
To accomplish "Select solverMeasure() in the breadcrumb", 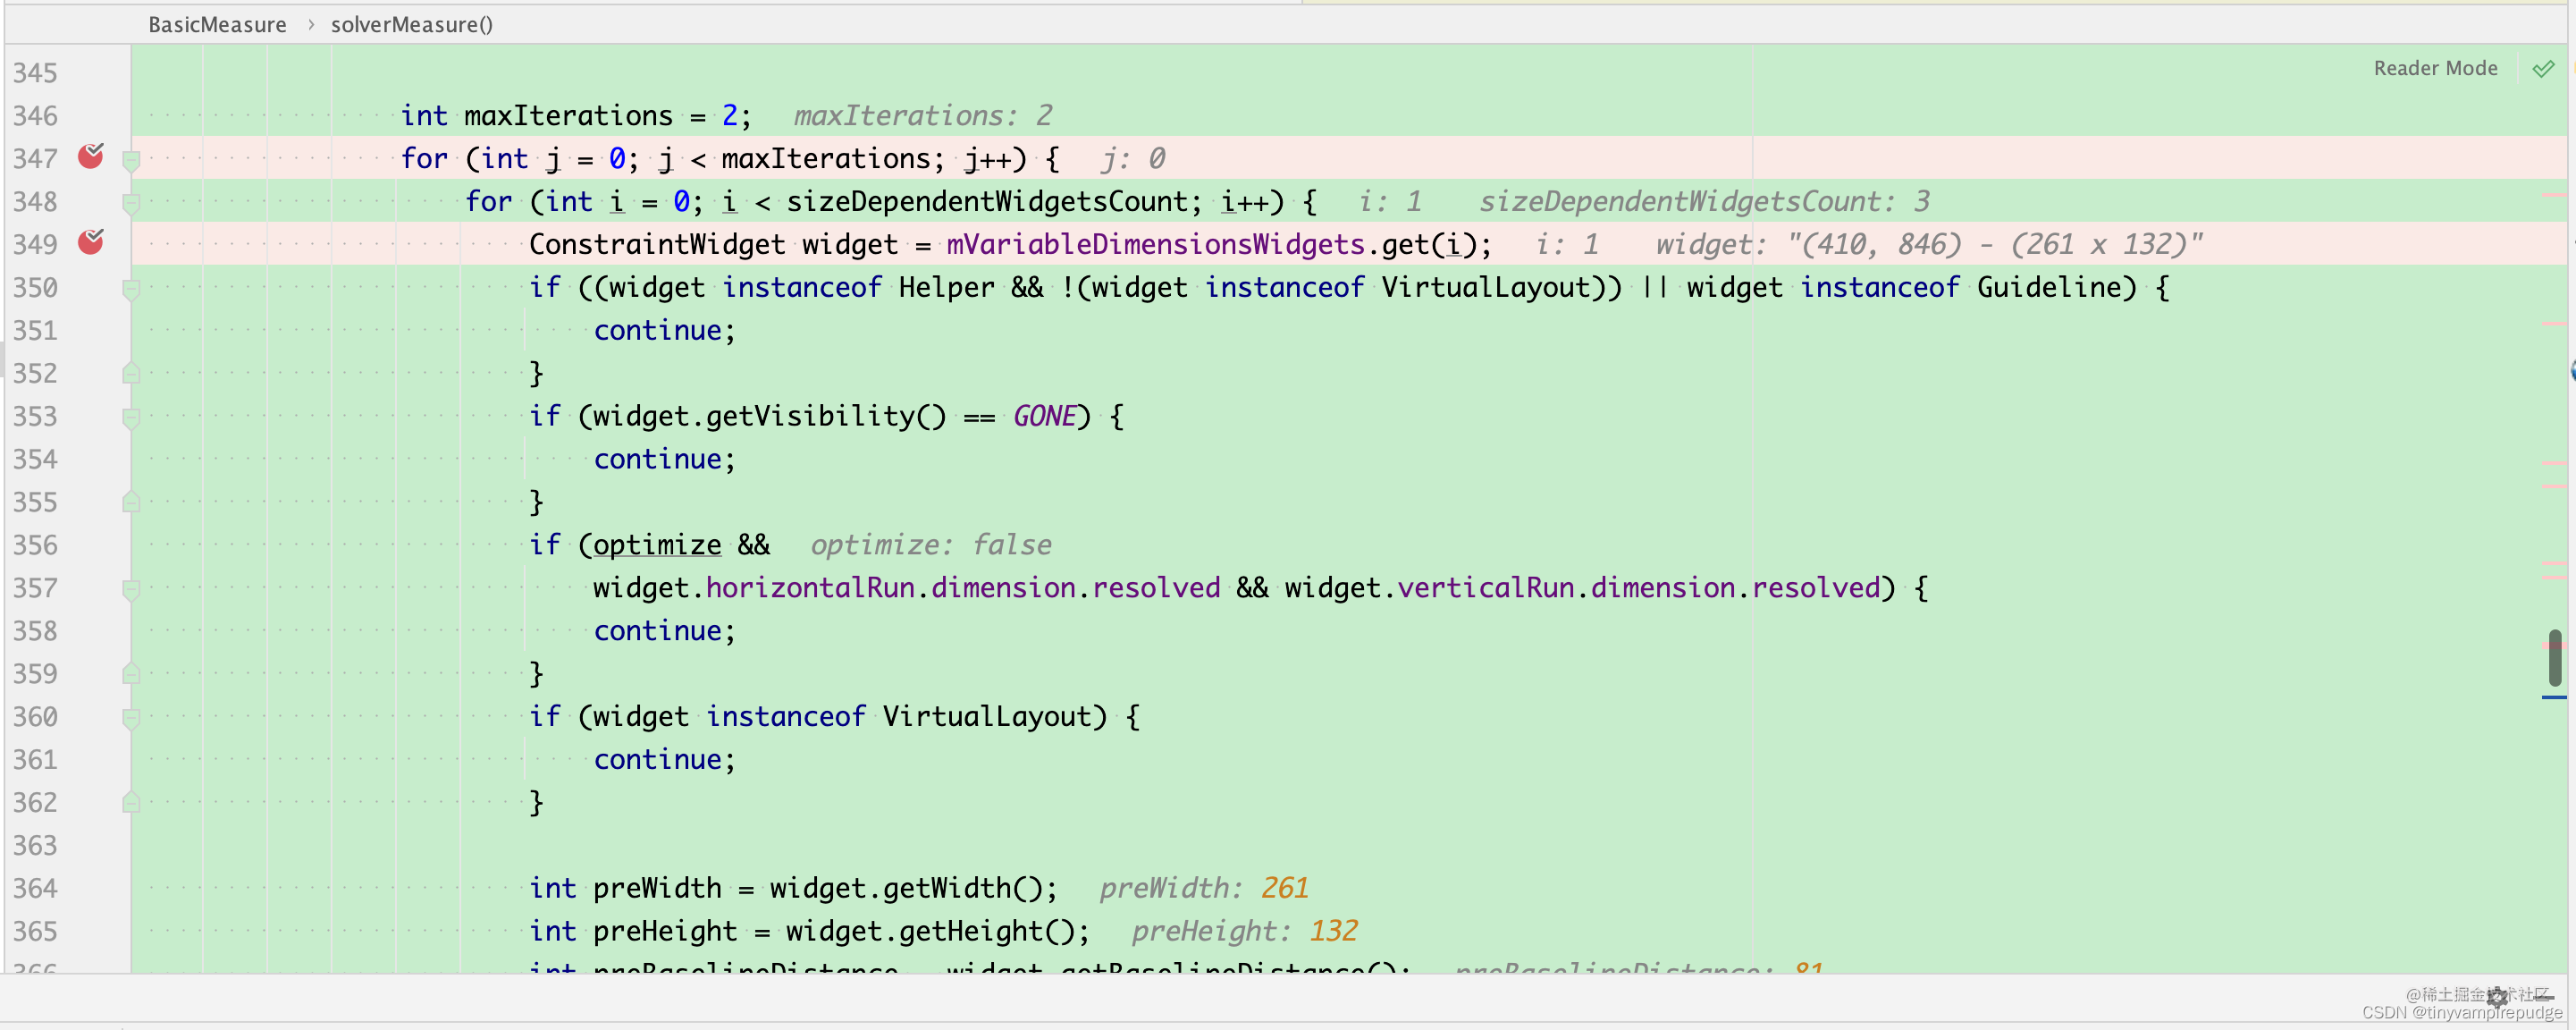I will click(x=411, y=24).
